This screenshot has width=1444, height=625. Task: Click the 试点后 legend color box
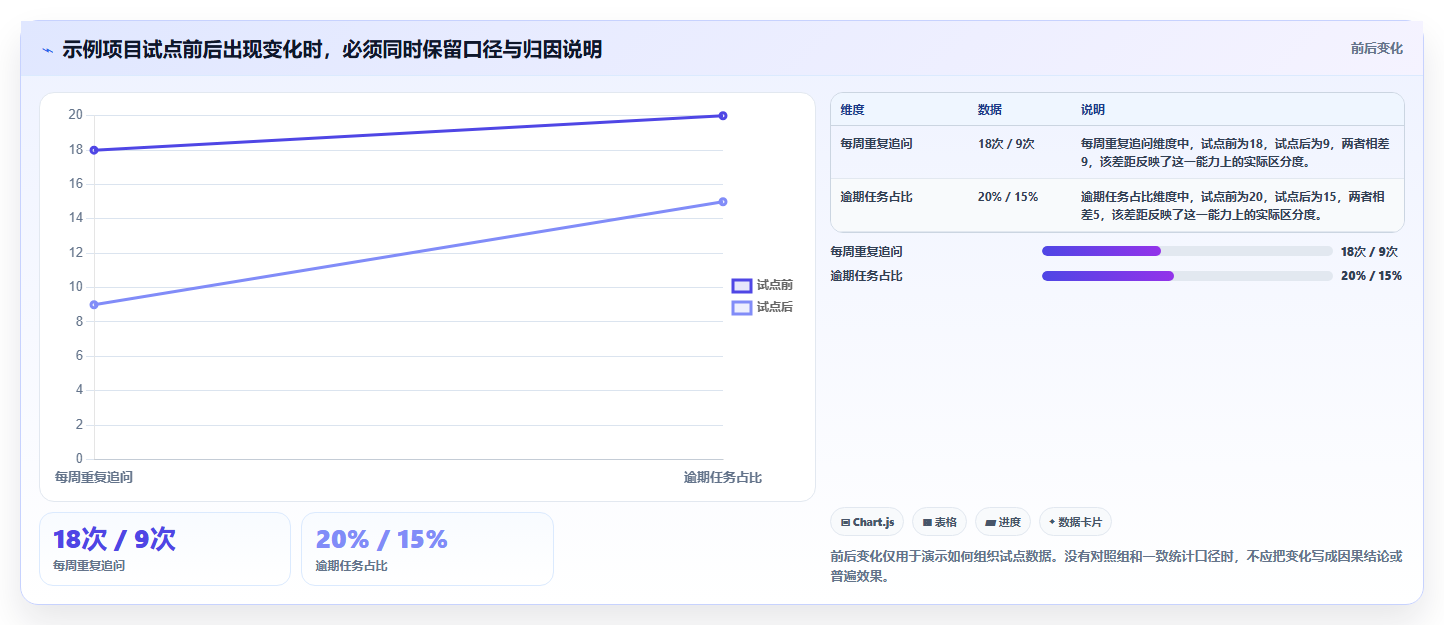742,308
